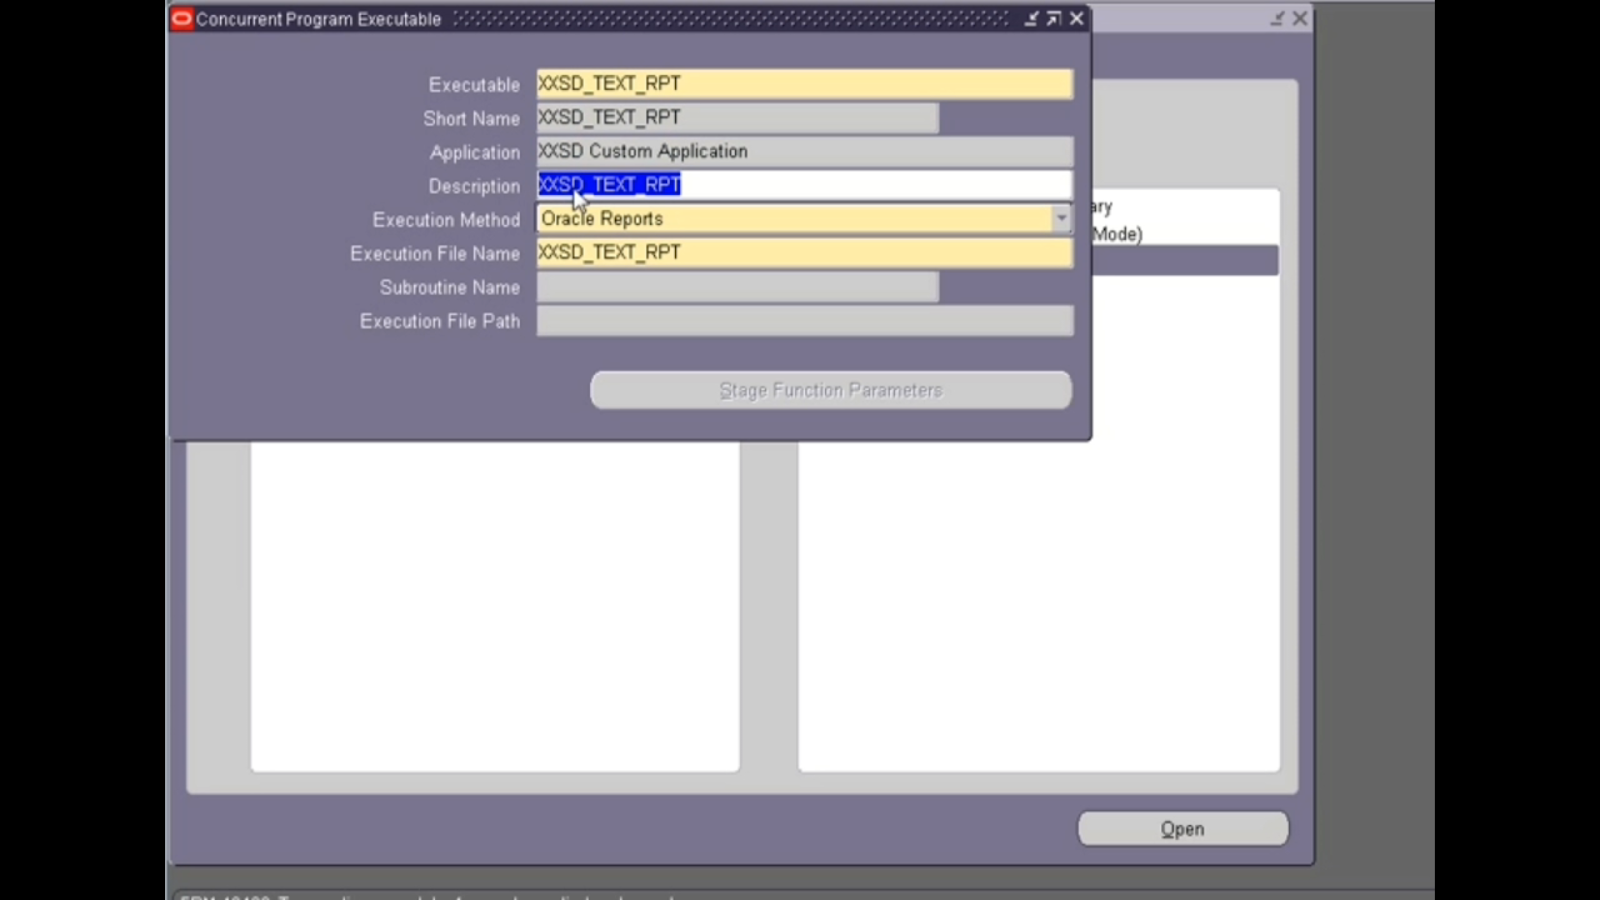
Task: Close the Concurrent Program Executable window
Action: (1077, 18)
